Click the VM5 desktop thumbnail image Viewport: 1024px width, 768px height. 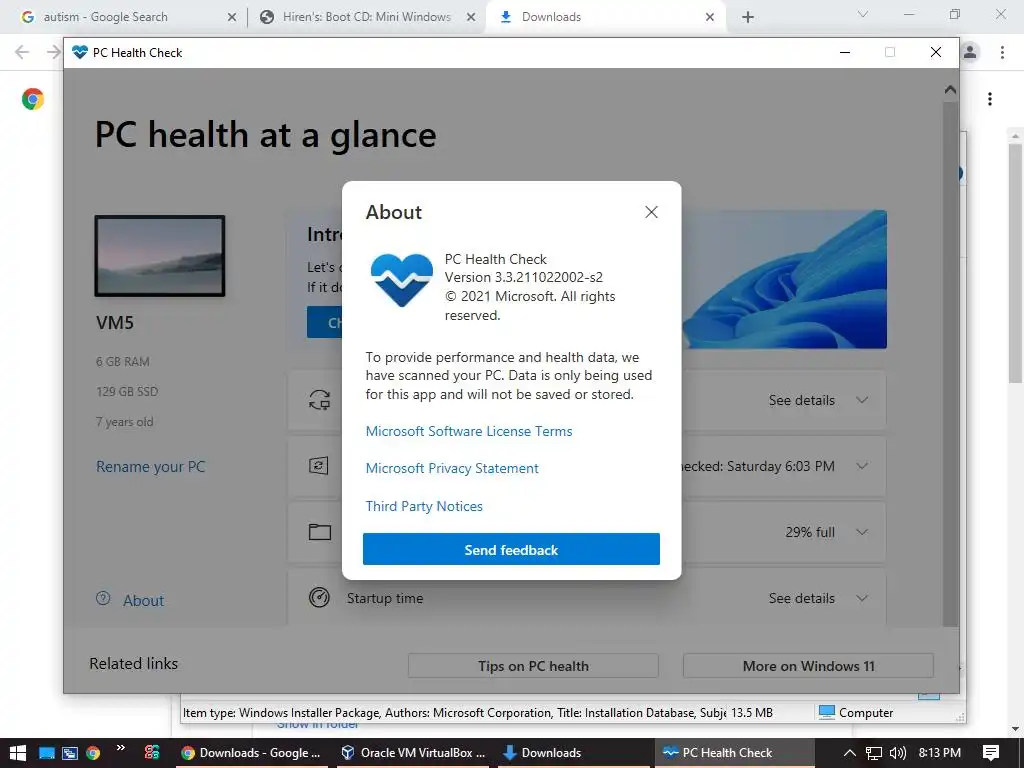pos(160,256)
